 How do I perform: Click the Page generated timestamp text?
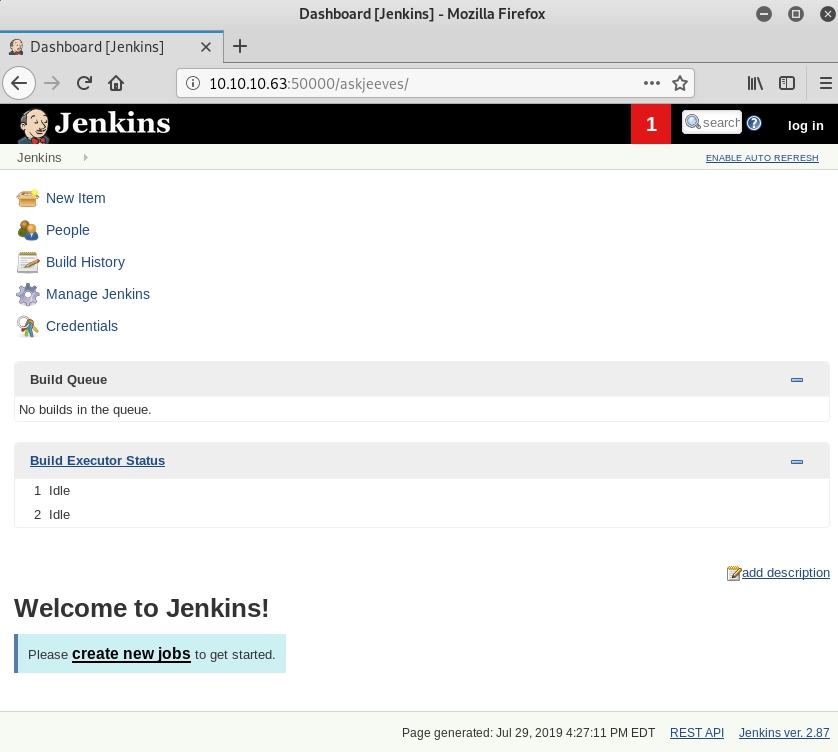[528, 733]
